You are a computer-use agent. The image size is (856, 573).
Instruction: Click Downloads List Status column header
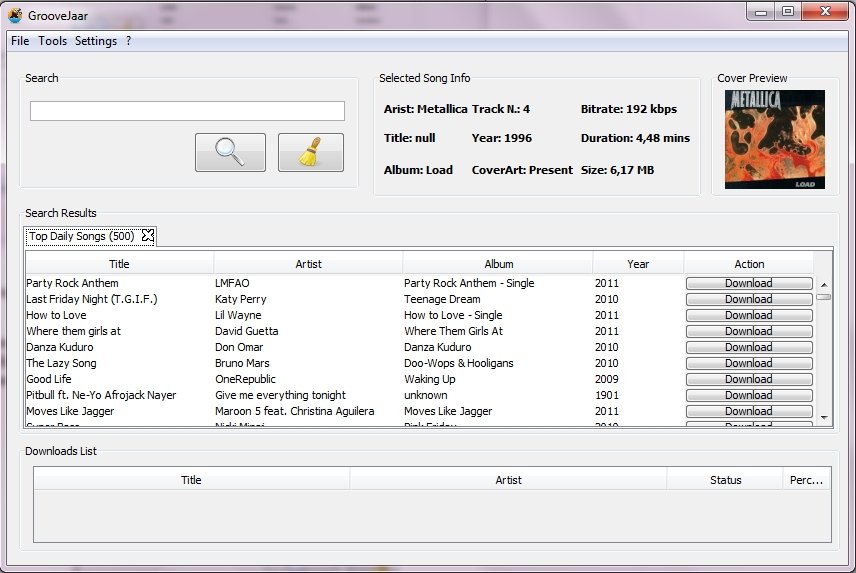click(726, 480)
